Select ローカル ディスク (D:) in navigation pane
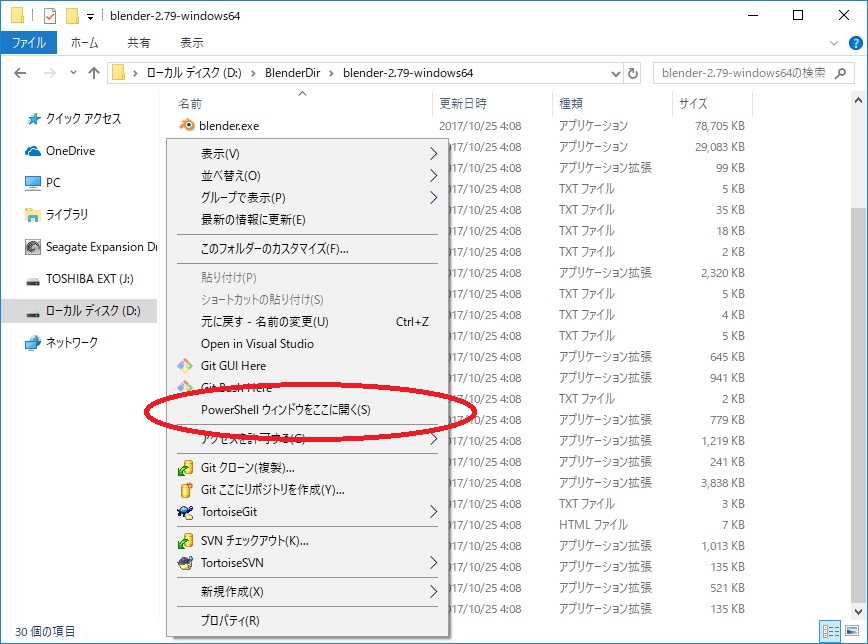The height and width of the screenshot is (644, 868). pyautogui.click(x=79, y=311)
